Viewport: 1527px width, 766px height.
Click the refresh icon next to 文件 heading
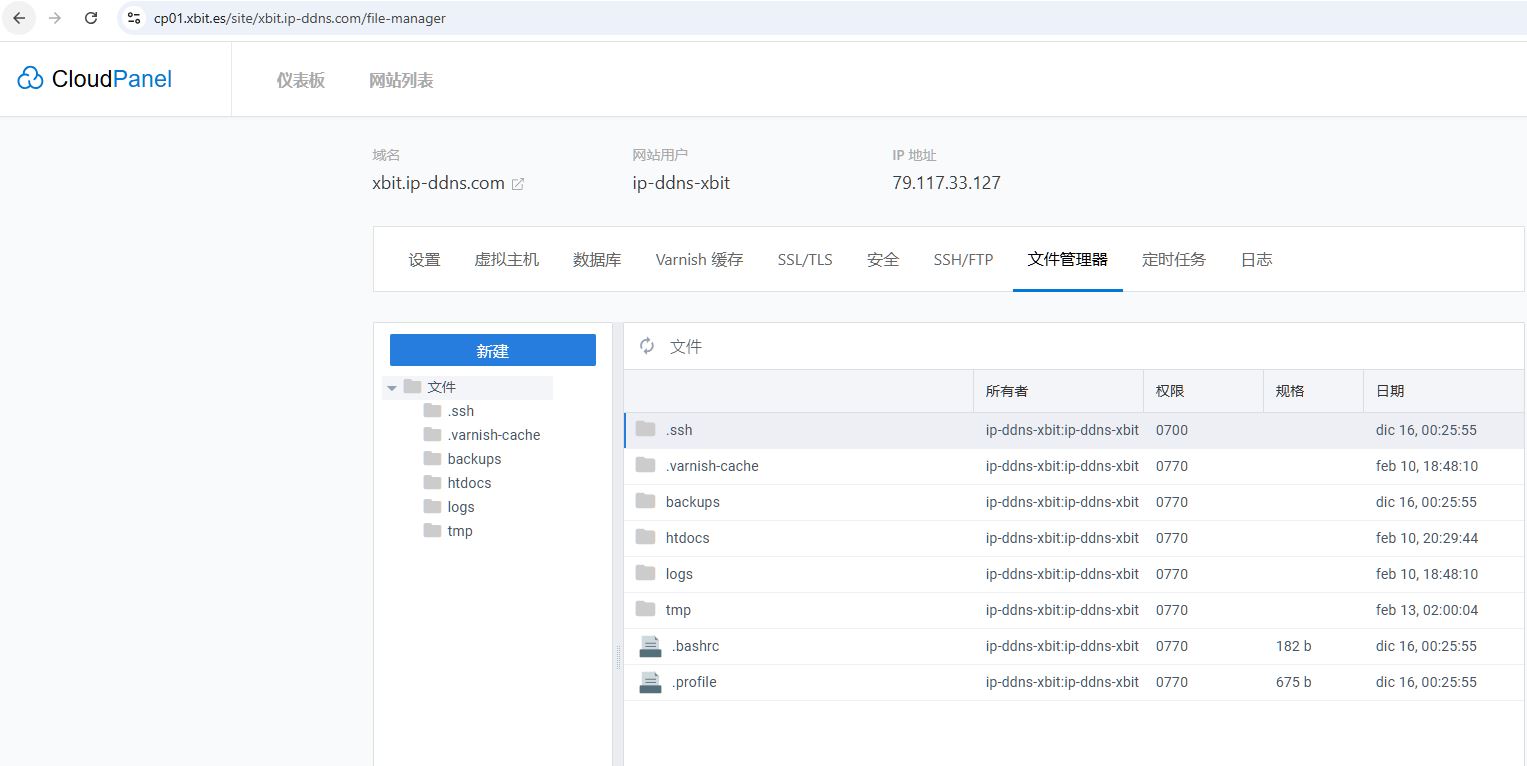click(x=647, y=346)
